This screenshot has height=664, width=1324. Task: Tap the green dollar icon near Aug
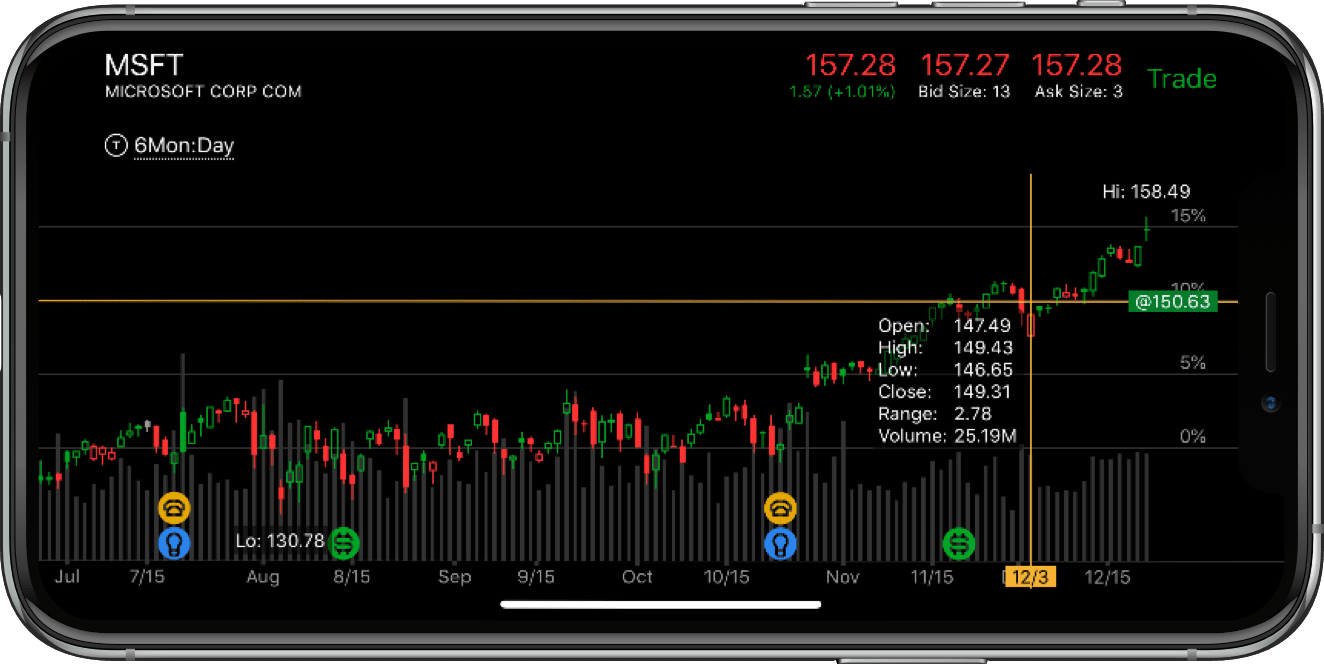[x=345, y=543]
